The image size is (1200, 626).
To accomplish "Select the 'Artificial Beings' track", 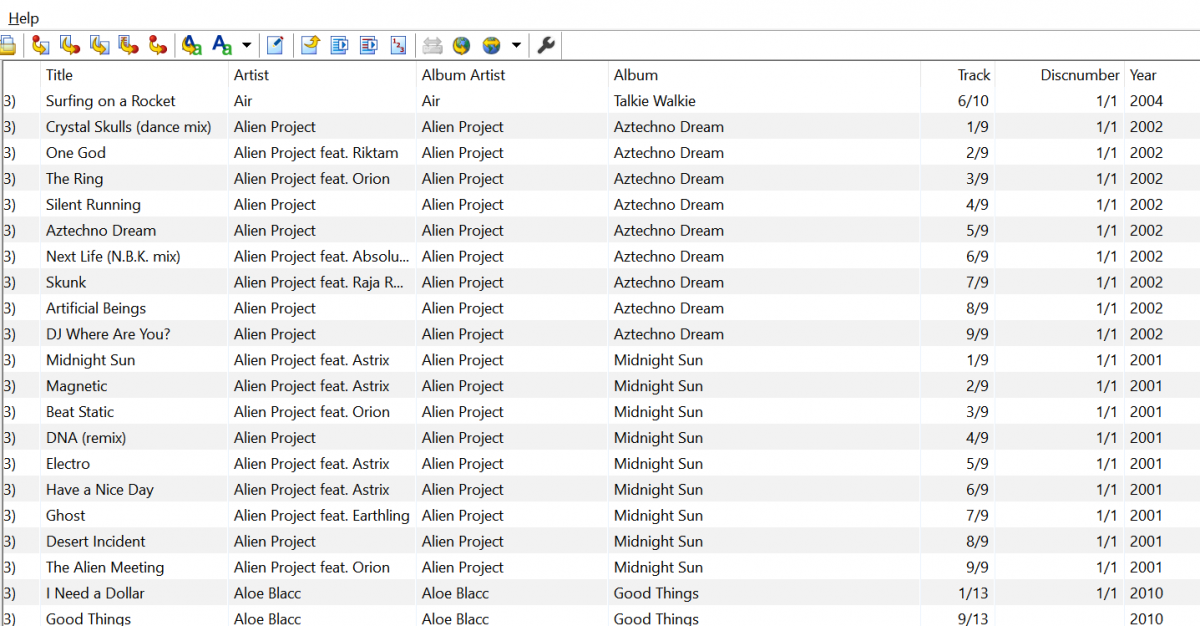I will coord(96,309).
